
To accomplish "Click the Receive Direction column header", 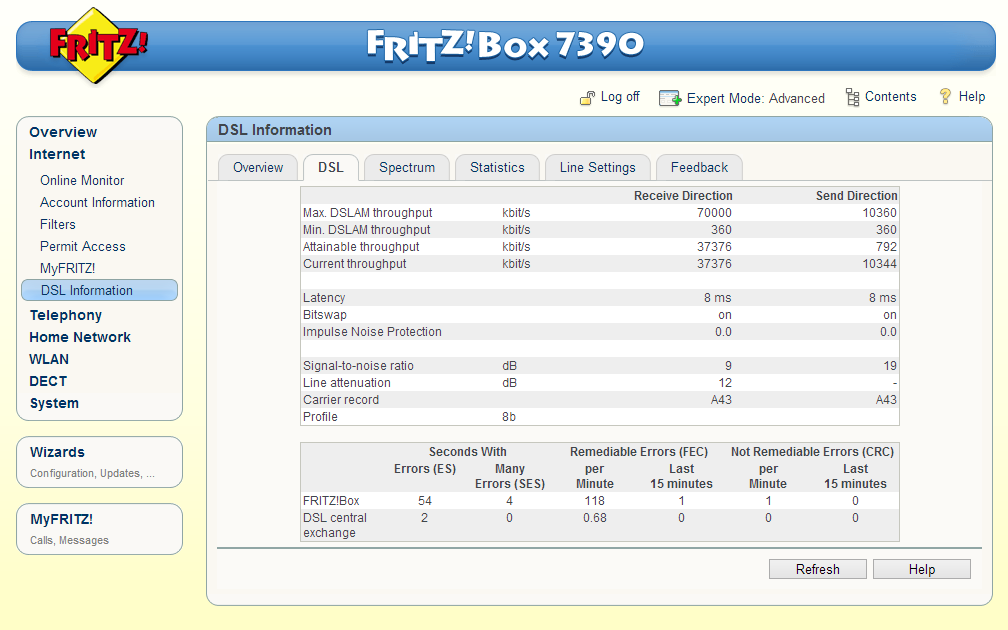I will pos(683,195).
